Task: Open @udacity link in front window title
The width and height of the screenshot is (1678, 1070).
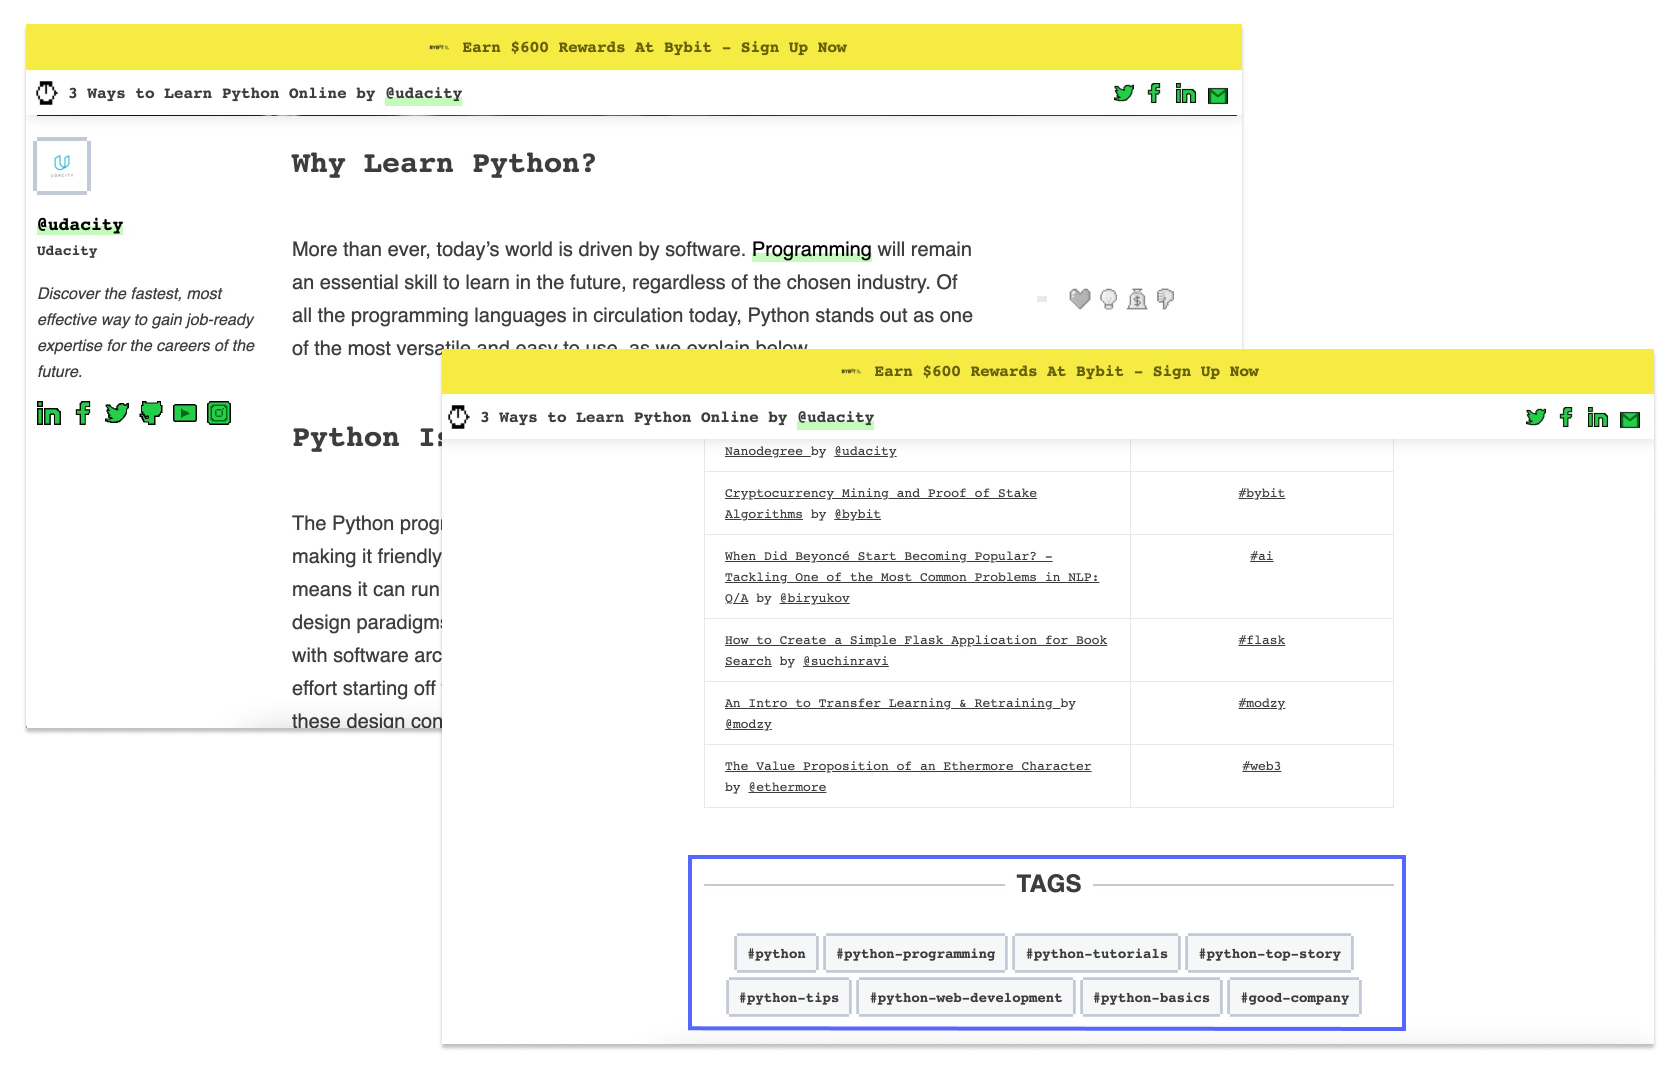Action: click(836, 417)
